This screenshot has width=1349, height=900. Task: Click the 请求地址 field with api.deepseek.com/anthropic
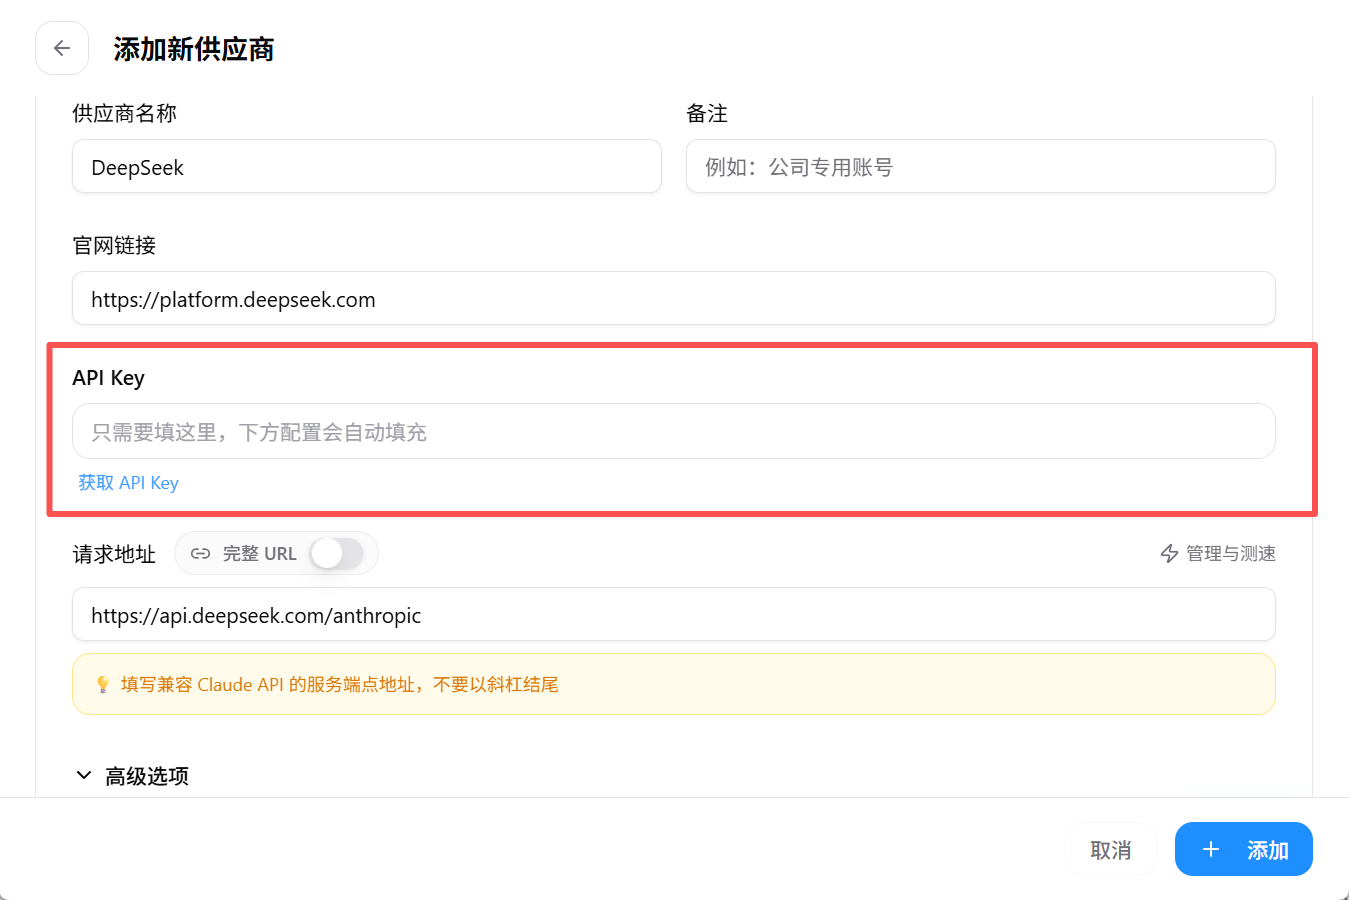pos(674,615)
